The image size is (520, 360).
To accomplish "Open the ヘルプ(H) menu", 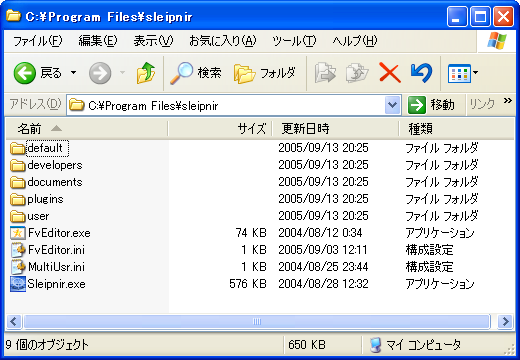I will [355, 41].
